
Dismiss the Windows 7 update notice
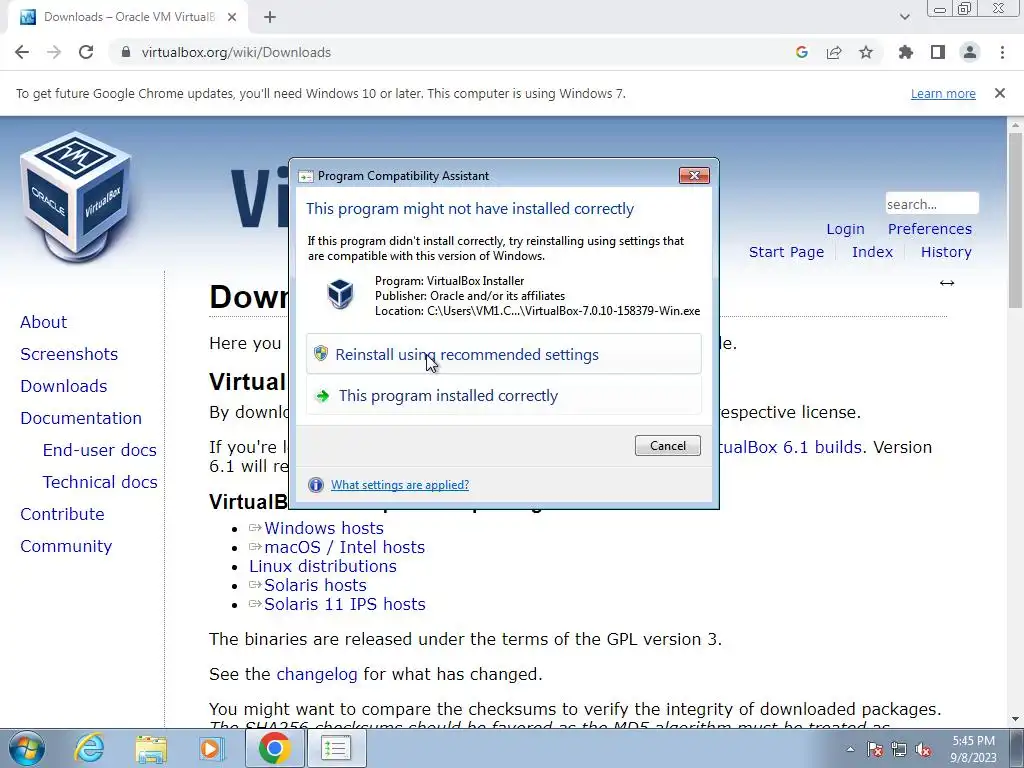click(1000, 93)
